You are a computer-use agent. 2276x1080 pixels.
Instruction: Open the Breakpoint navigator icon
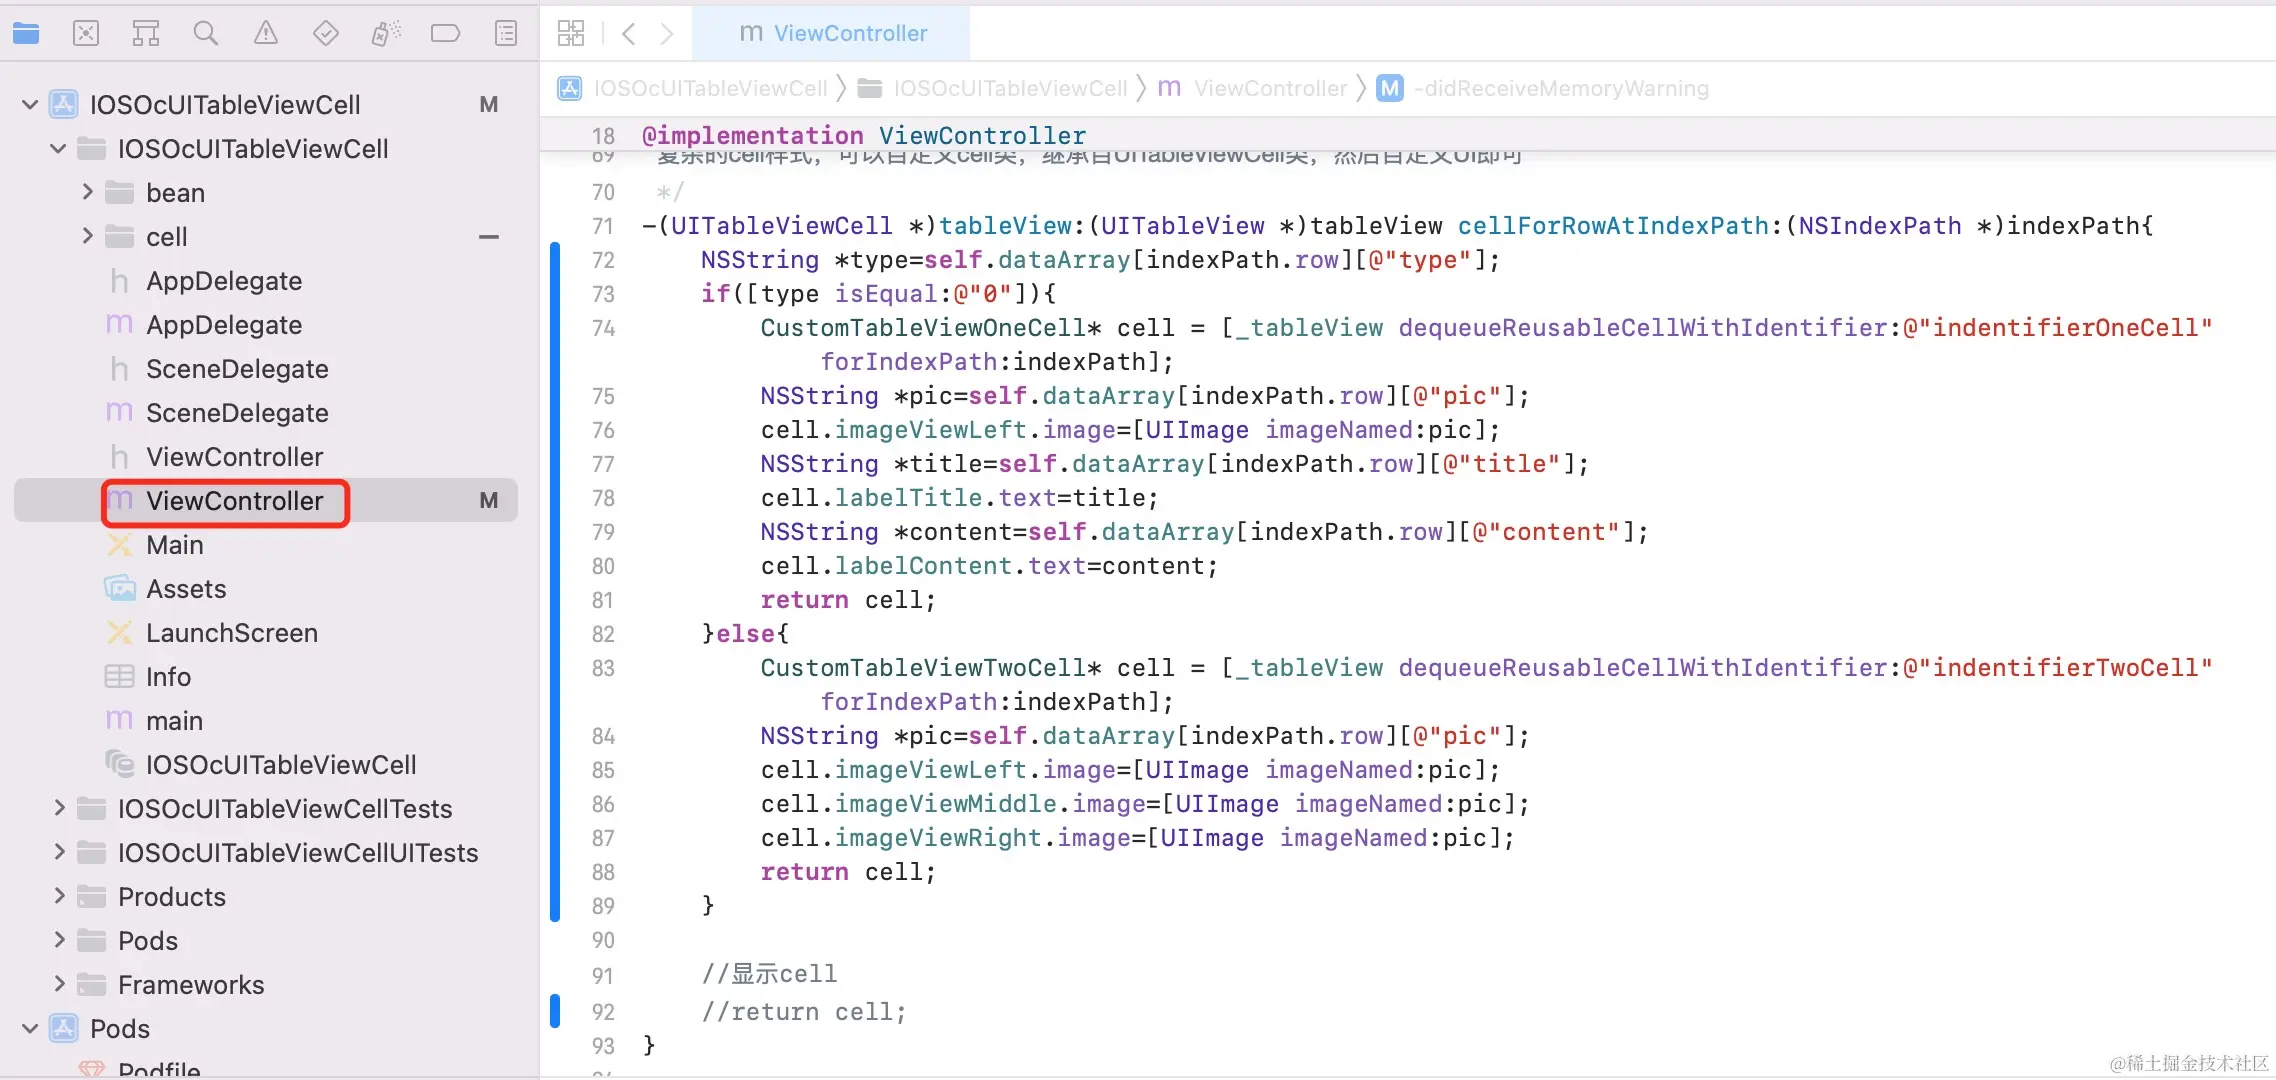tap(445, 34)
